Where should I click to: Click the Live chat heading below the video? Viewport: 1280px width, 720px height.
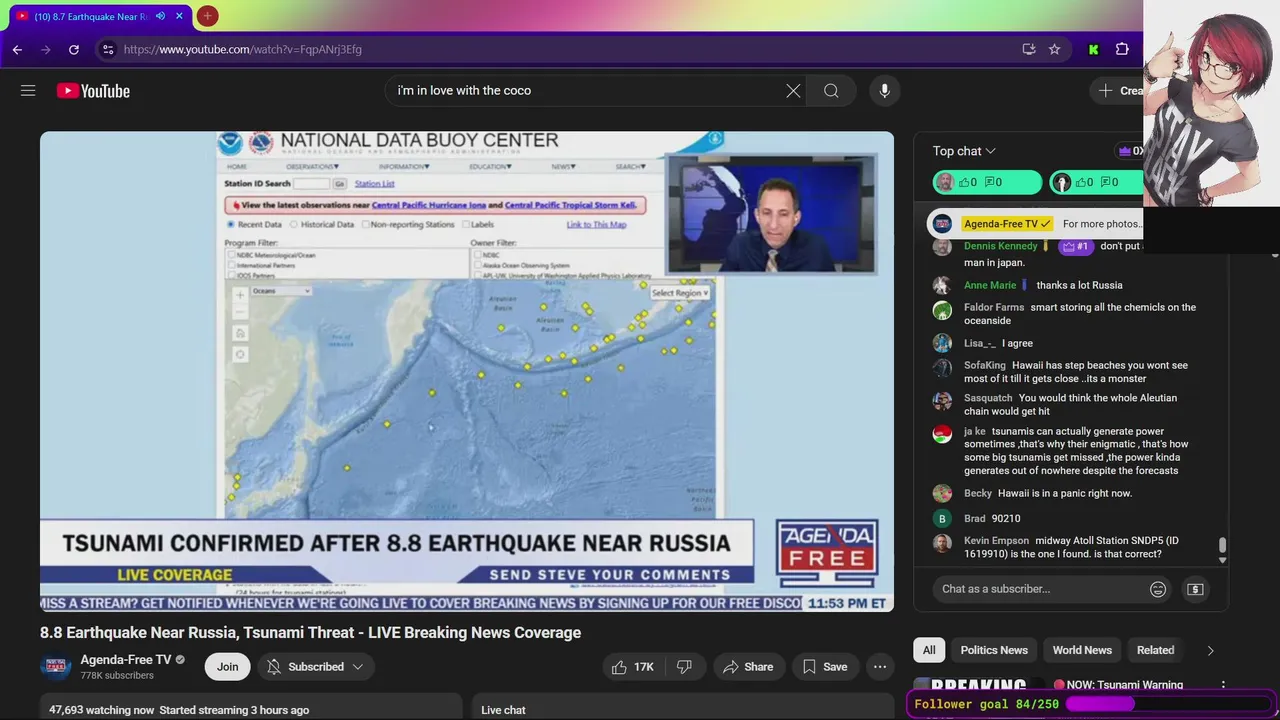503,710
